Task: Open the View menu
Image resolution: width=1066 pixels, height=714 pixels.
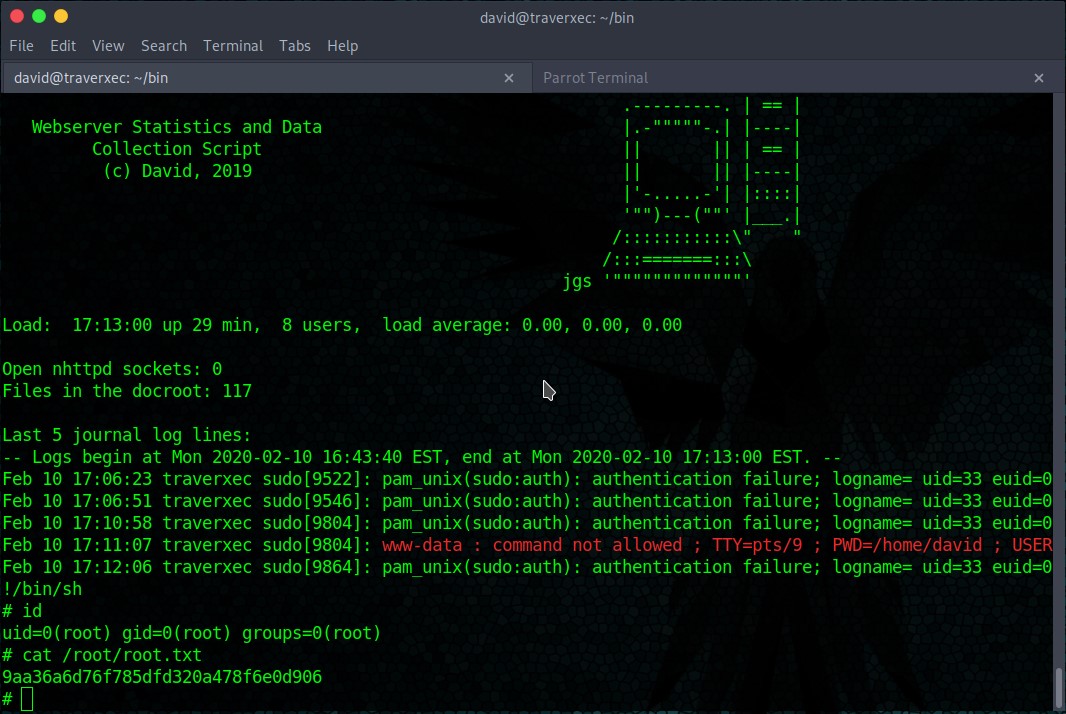Action: click(108, 46)
